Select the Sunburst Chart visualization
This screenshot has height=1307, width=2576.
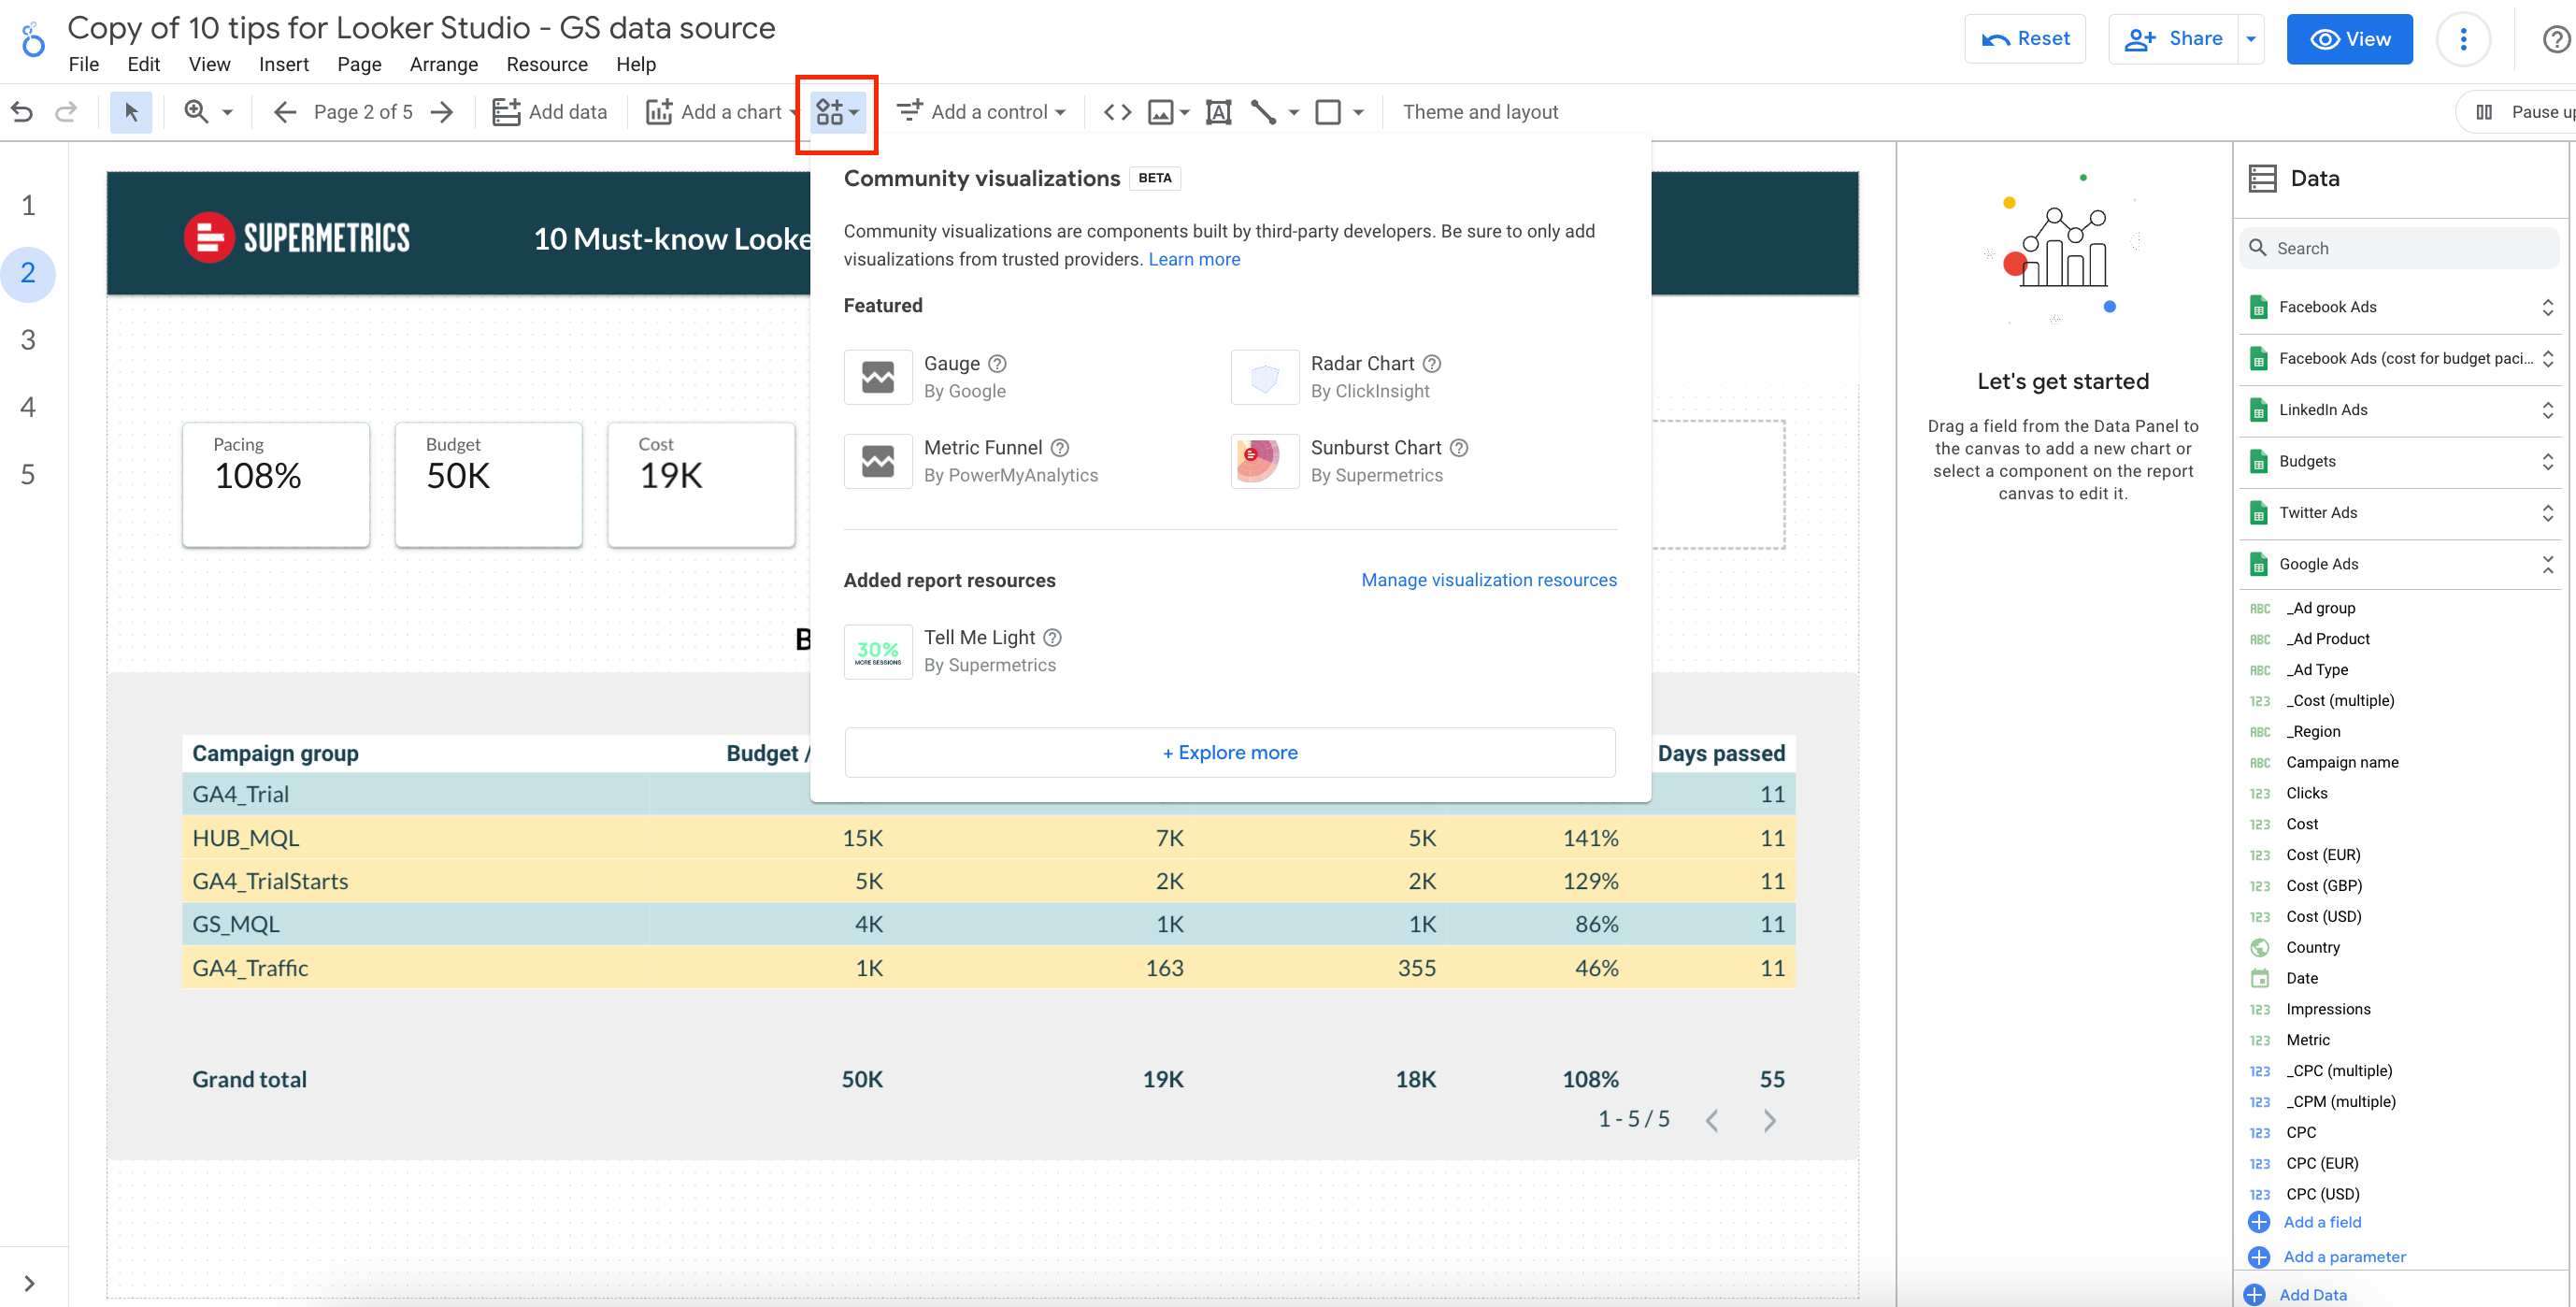(1375, 448)
